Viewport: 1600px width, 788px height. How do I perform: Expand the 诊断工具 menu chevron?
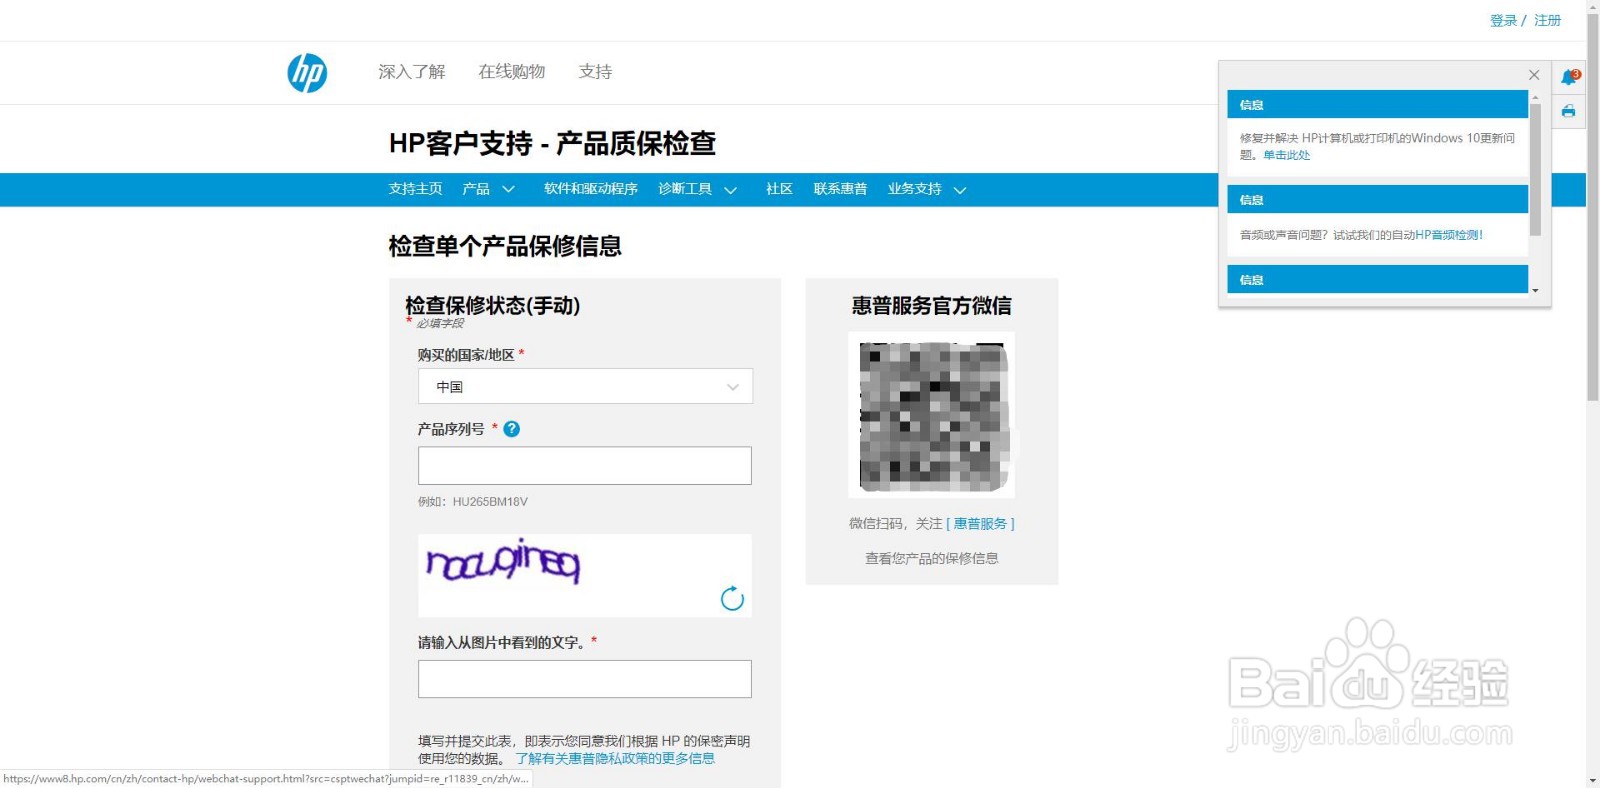(730, 190)
